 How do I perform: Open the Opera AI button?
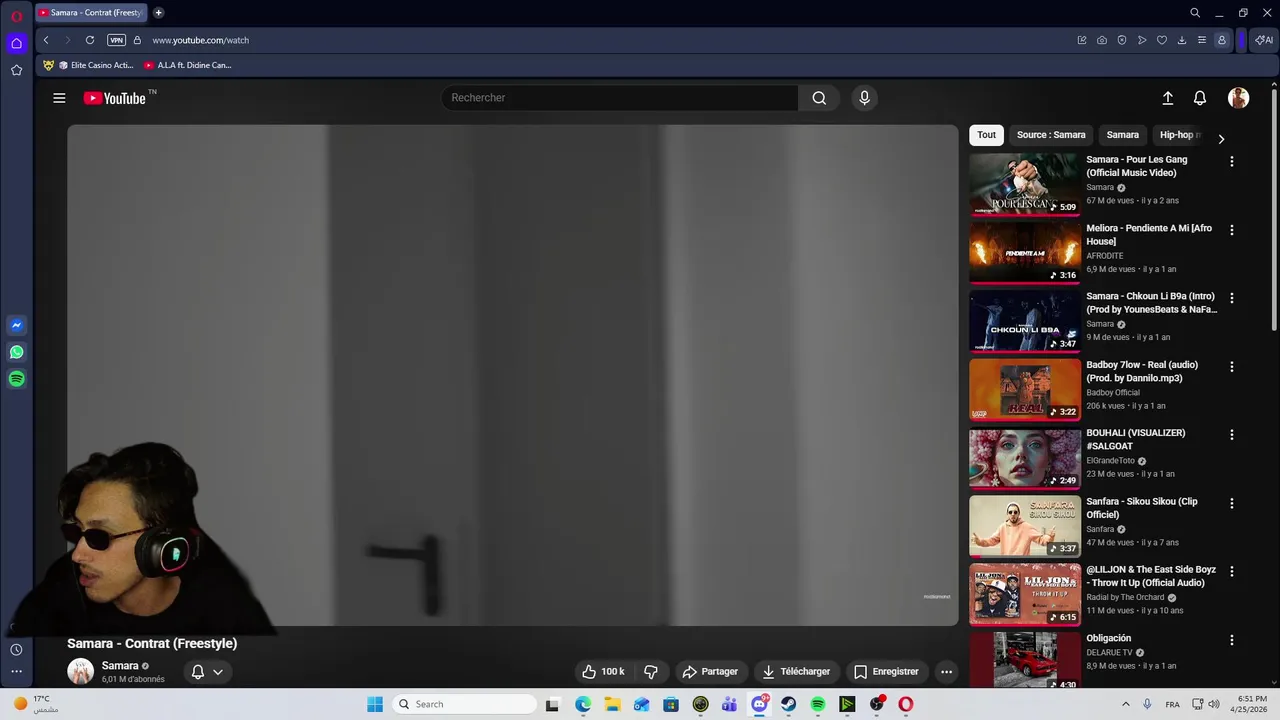pyautogui.click(x=1264, y=40)
